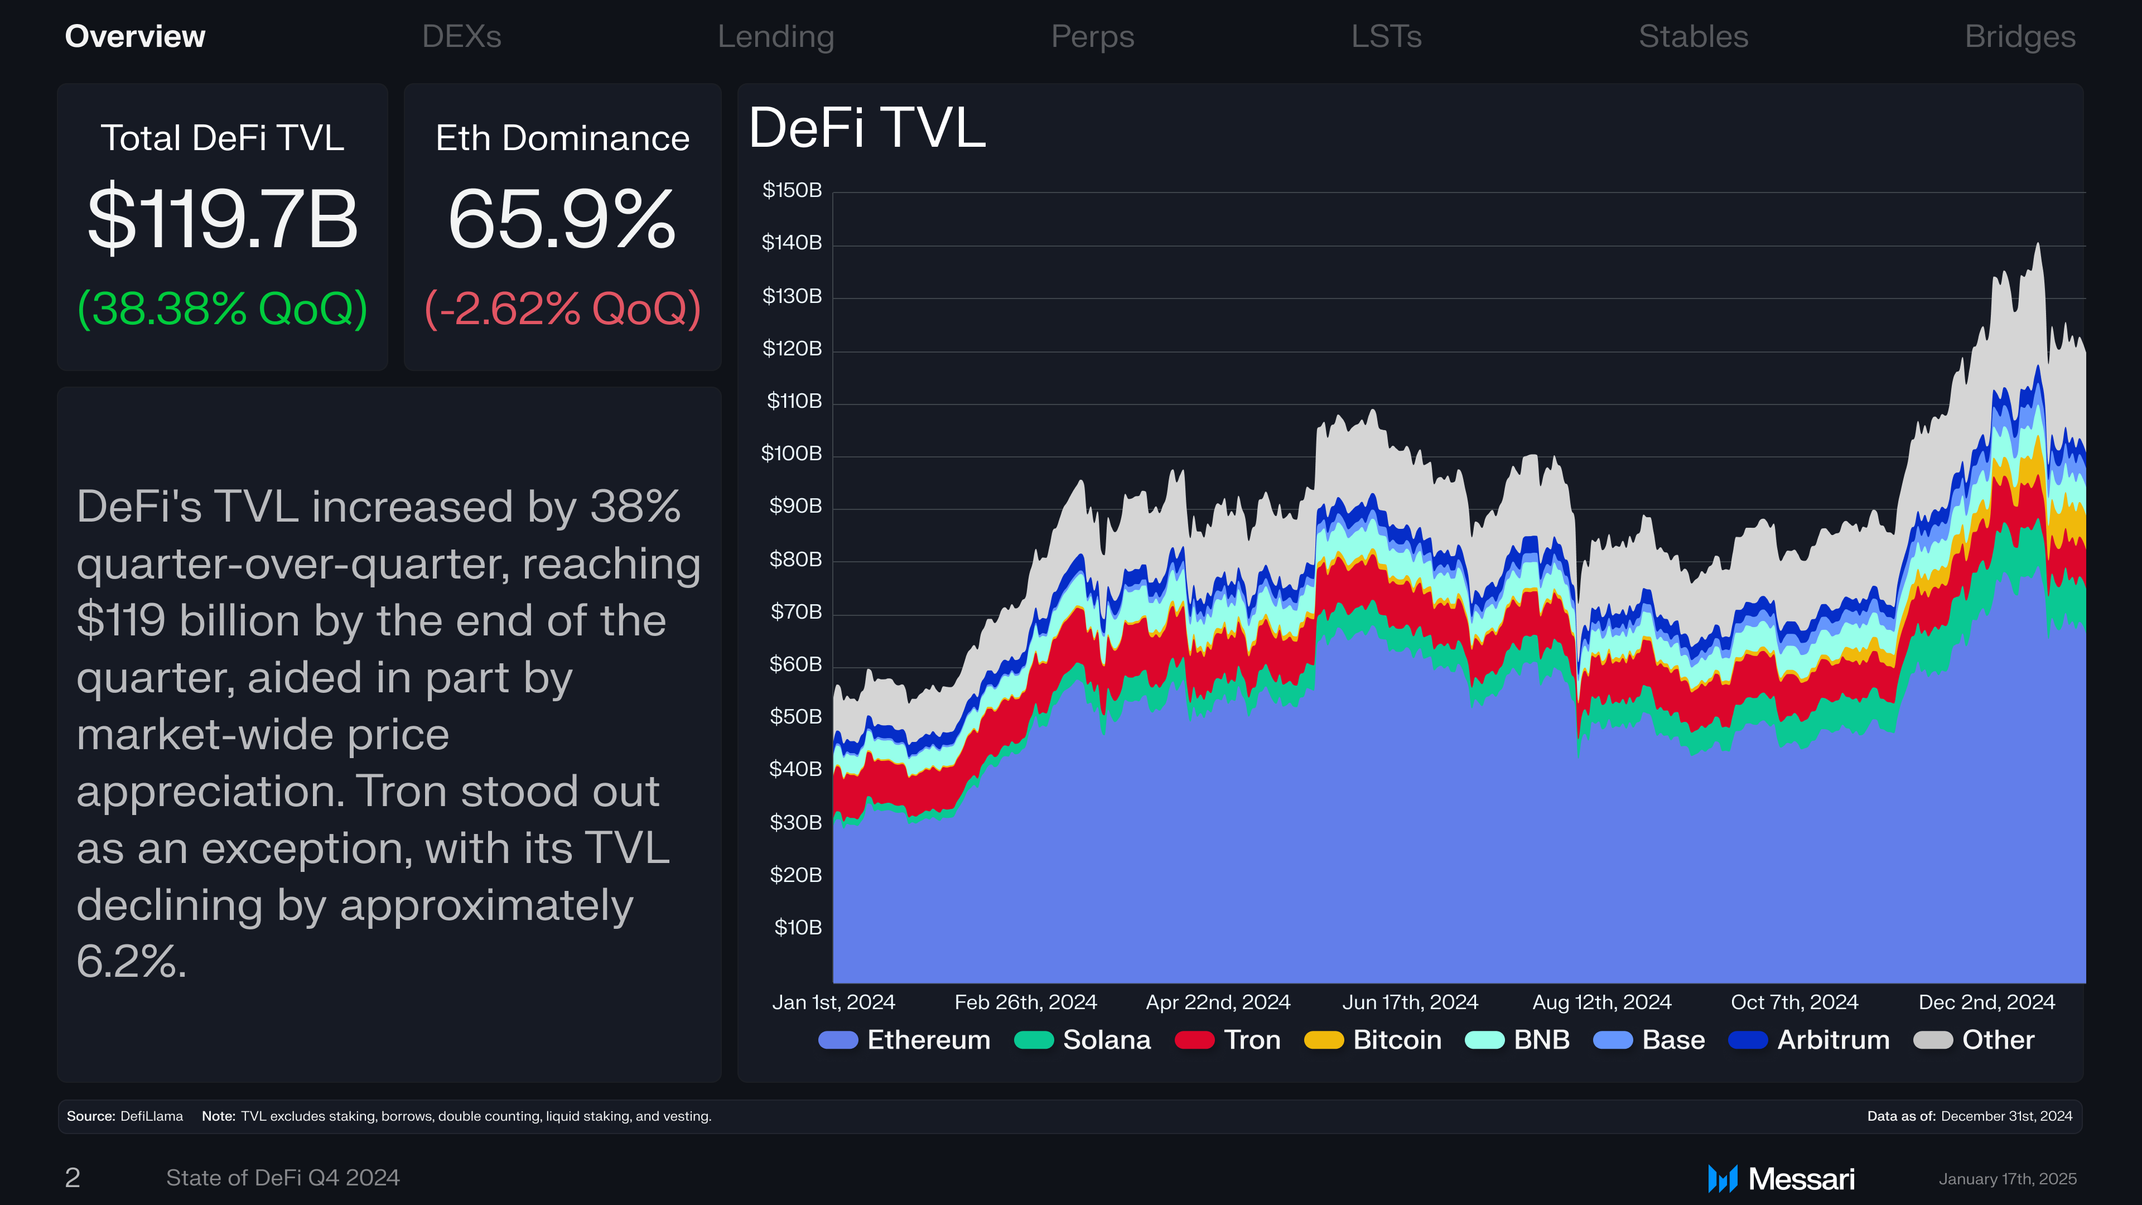Select the "$119.7B" value
This screenshot has height=1205, width=2142.
222,219
